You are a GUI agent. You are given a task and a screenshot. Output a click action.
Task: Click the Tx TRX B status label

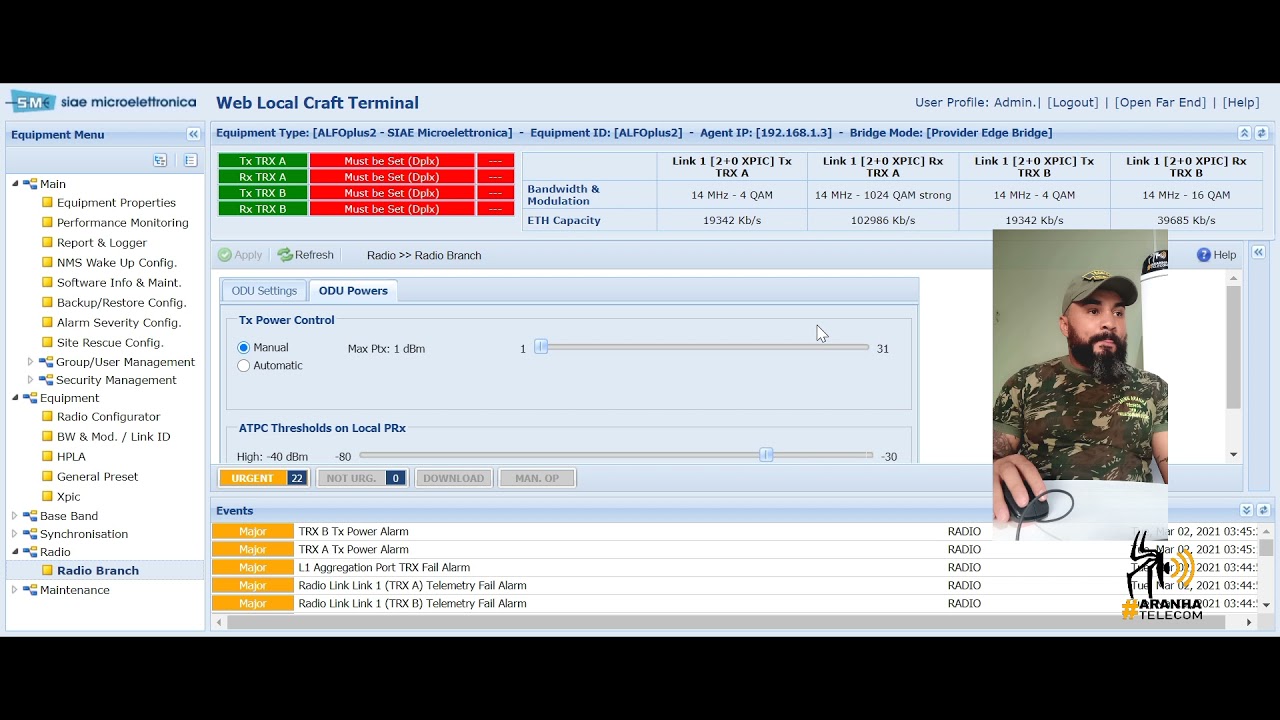(x=263, y=193)
